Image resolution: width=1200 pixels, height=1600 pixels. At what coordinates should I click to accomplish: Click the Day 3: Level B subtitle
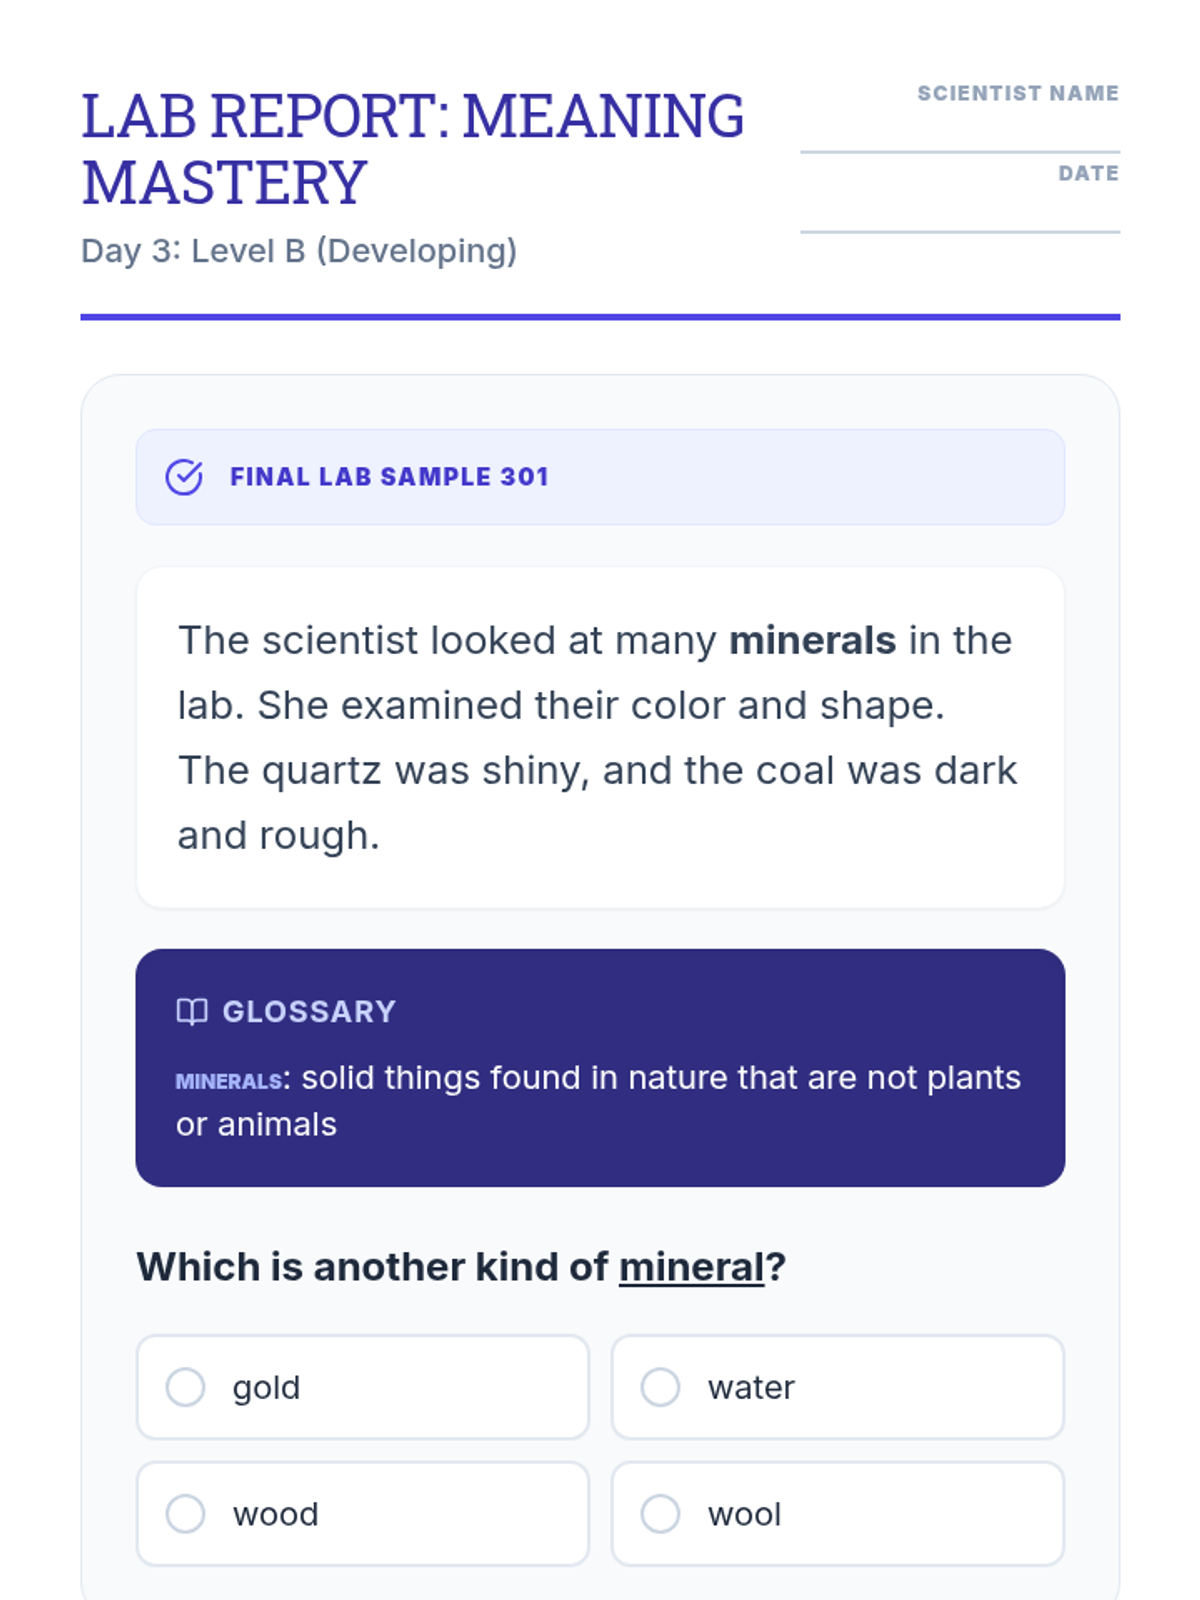[x=299, y=250]
